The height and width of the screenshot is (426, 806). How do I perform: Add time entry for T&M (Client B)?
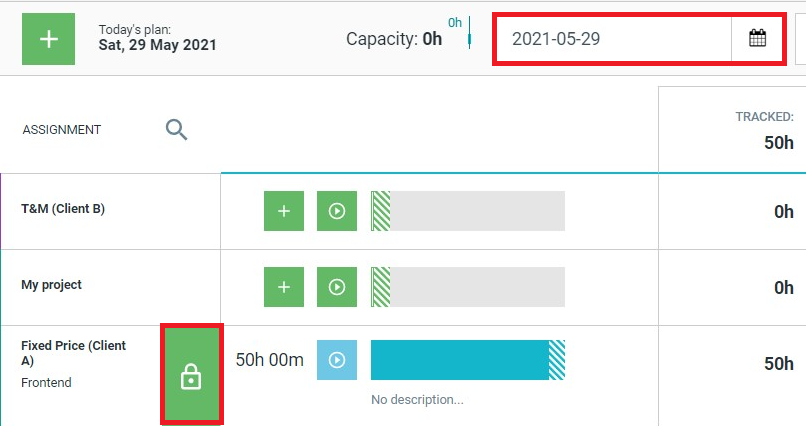point(284,211)
